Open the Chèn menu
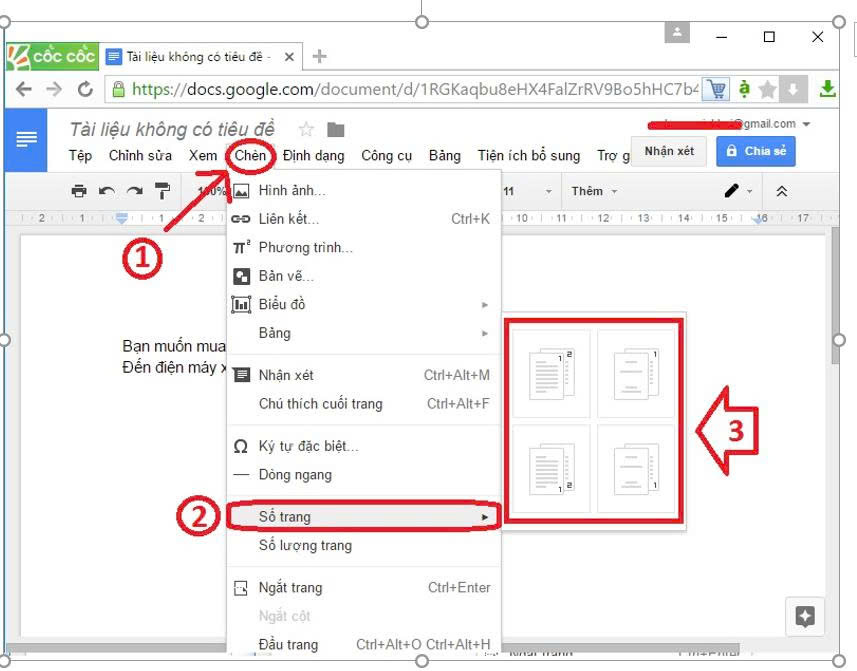Screen dimensions: 857x671 pyautogui.click(x=251, y=155)
